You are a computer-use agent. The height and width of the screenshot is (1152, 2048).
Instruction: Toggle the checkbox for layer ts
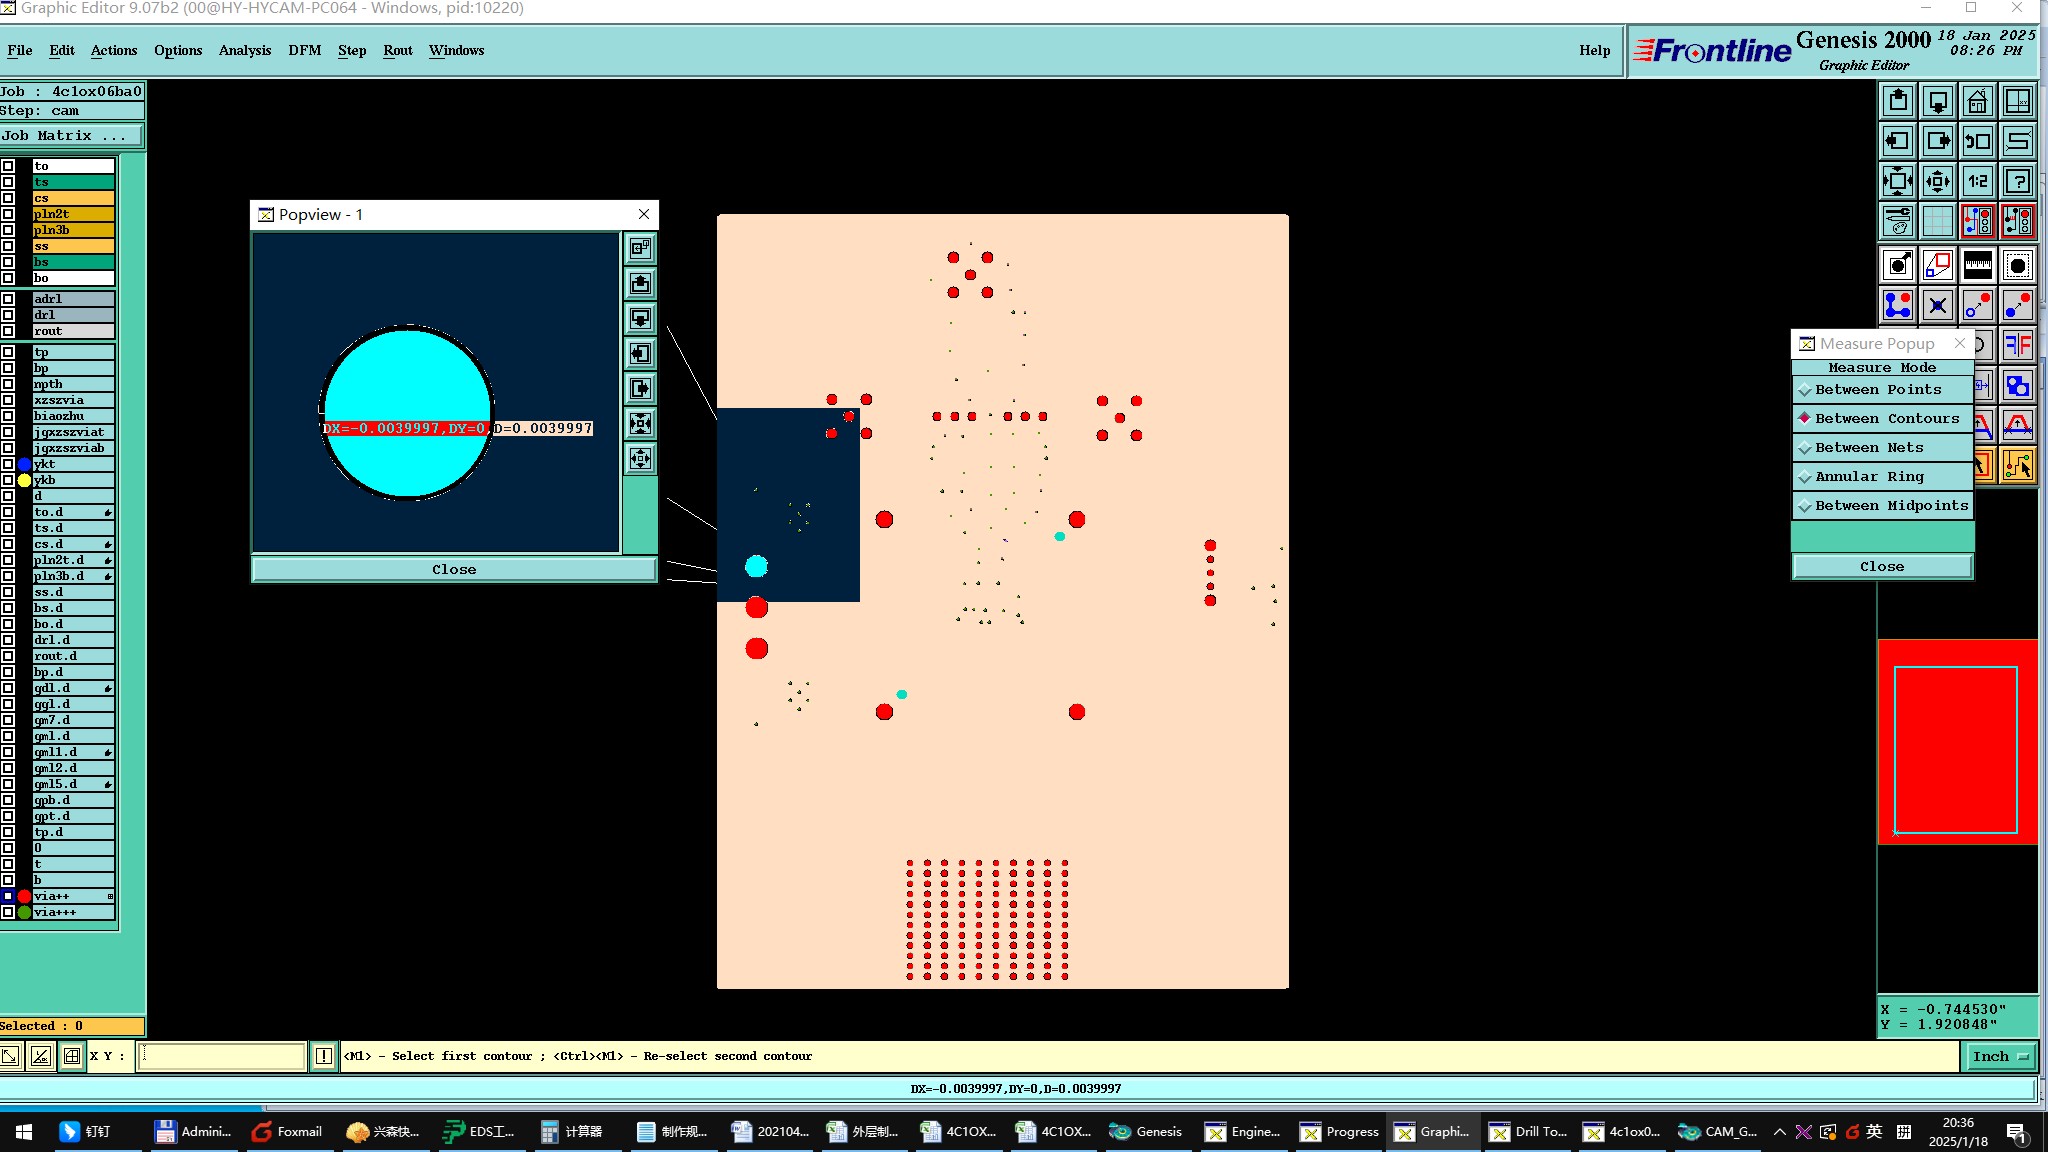tap(8, 182)
